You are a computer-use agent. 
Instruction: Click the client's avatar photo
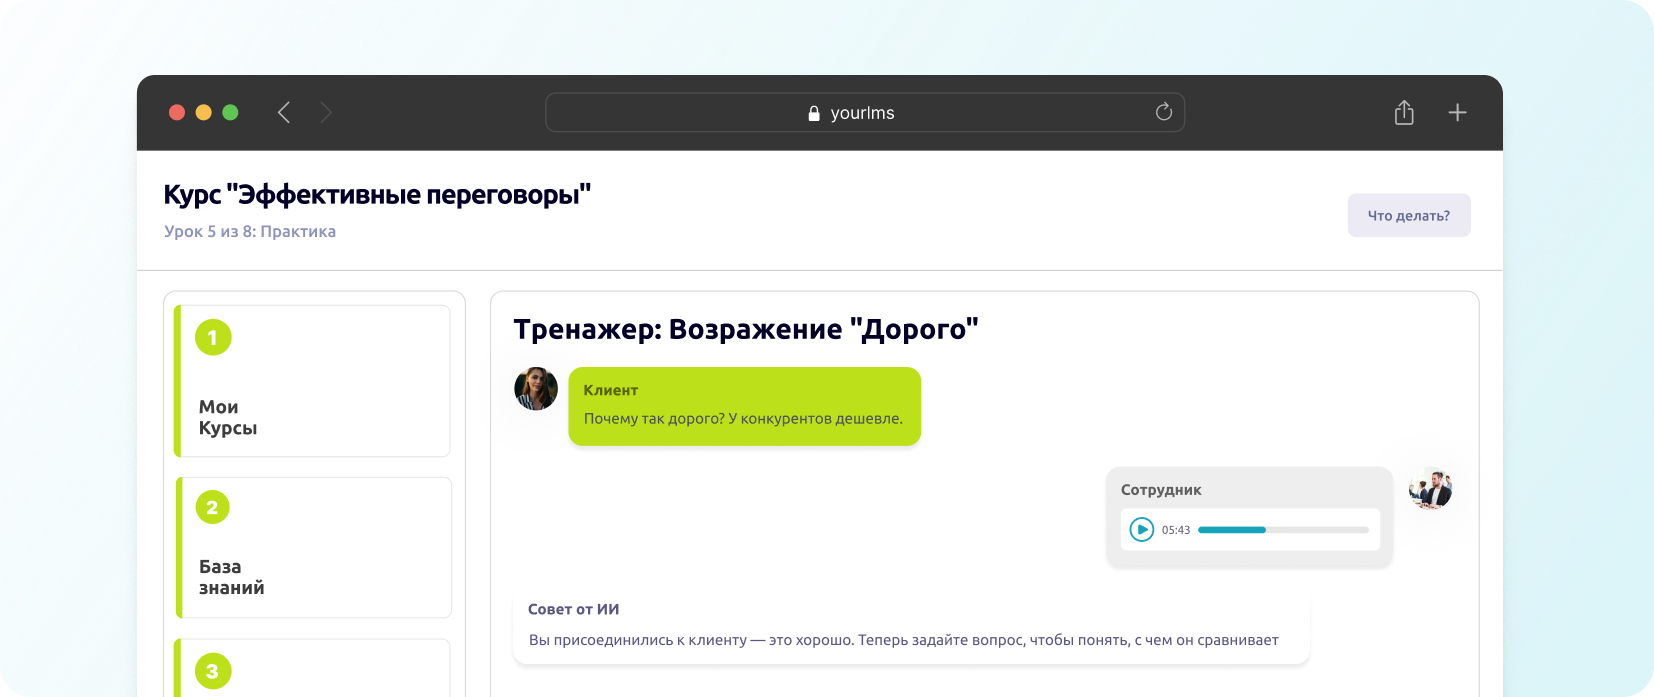pos(536,389)
